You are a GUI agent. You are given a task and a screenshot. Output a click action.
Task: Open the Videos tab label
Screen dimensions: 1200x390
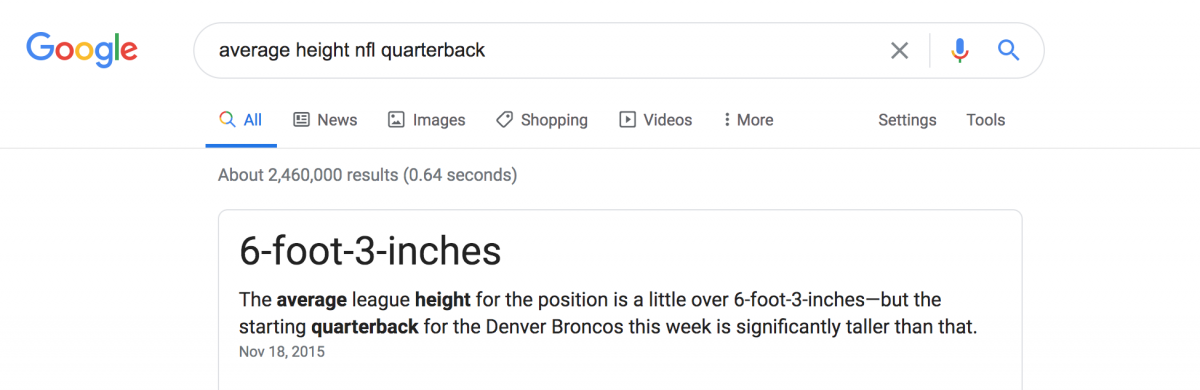667,120
